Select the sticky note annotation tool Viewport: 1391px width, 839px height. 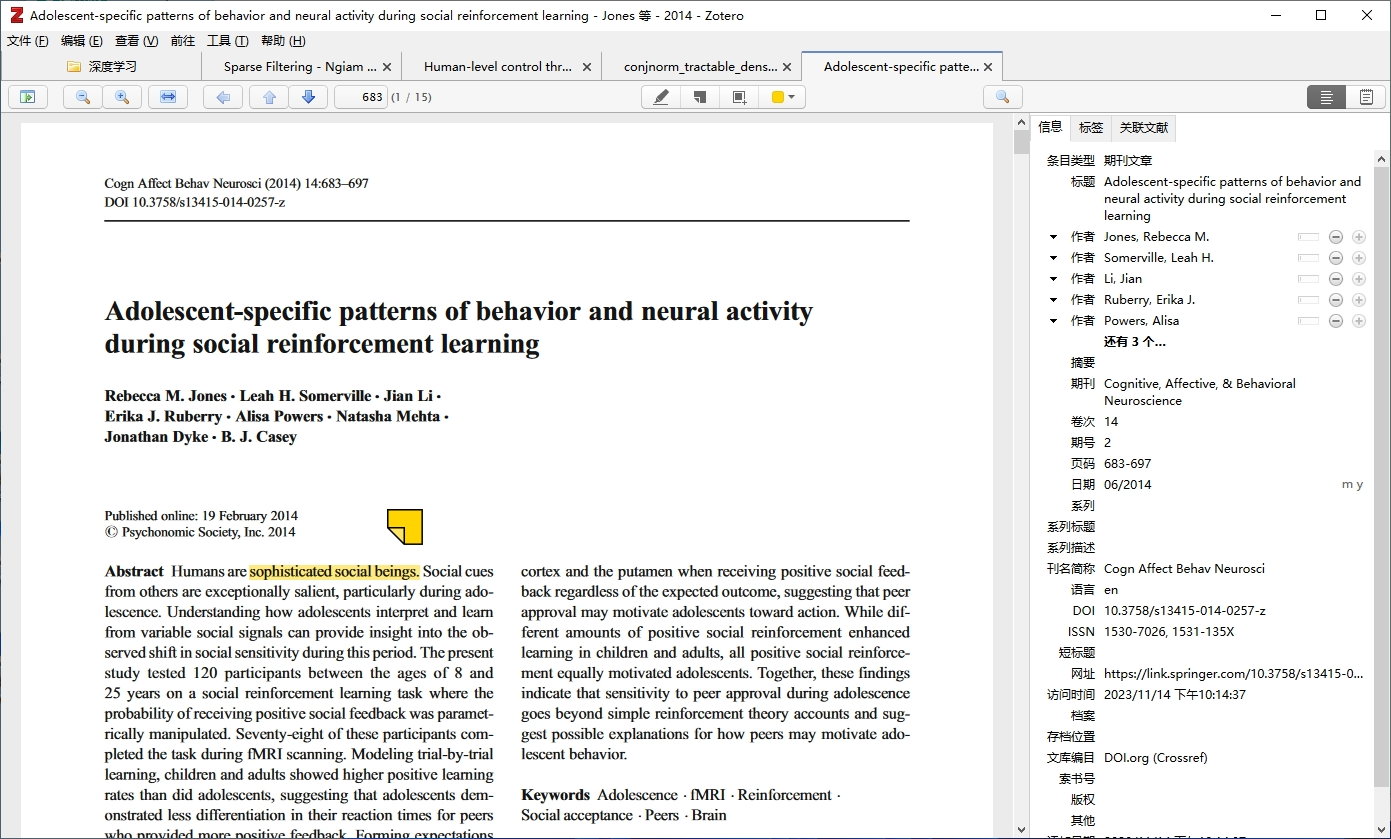(x=700, y=97)
